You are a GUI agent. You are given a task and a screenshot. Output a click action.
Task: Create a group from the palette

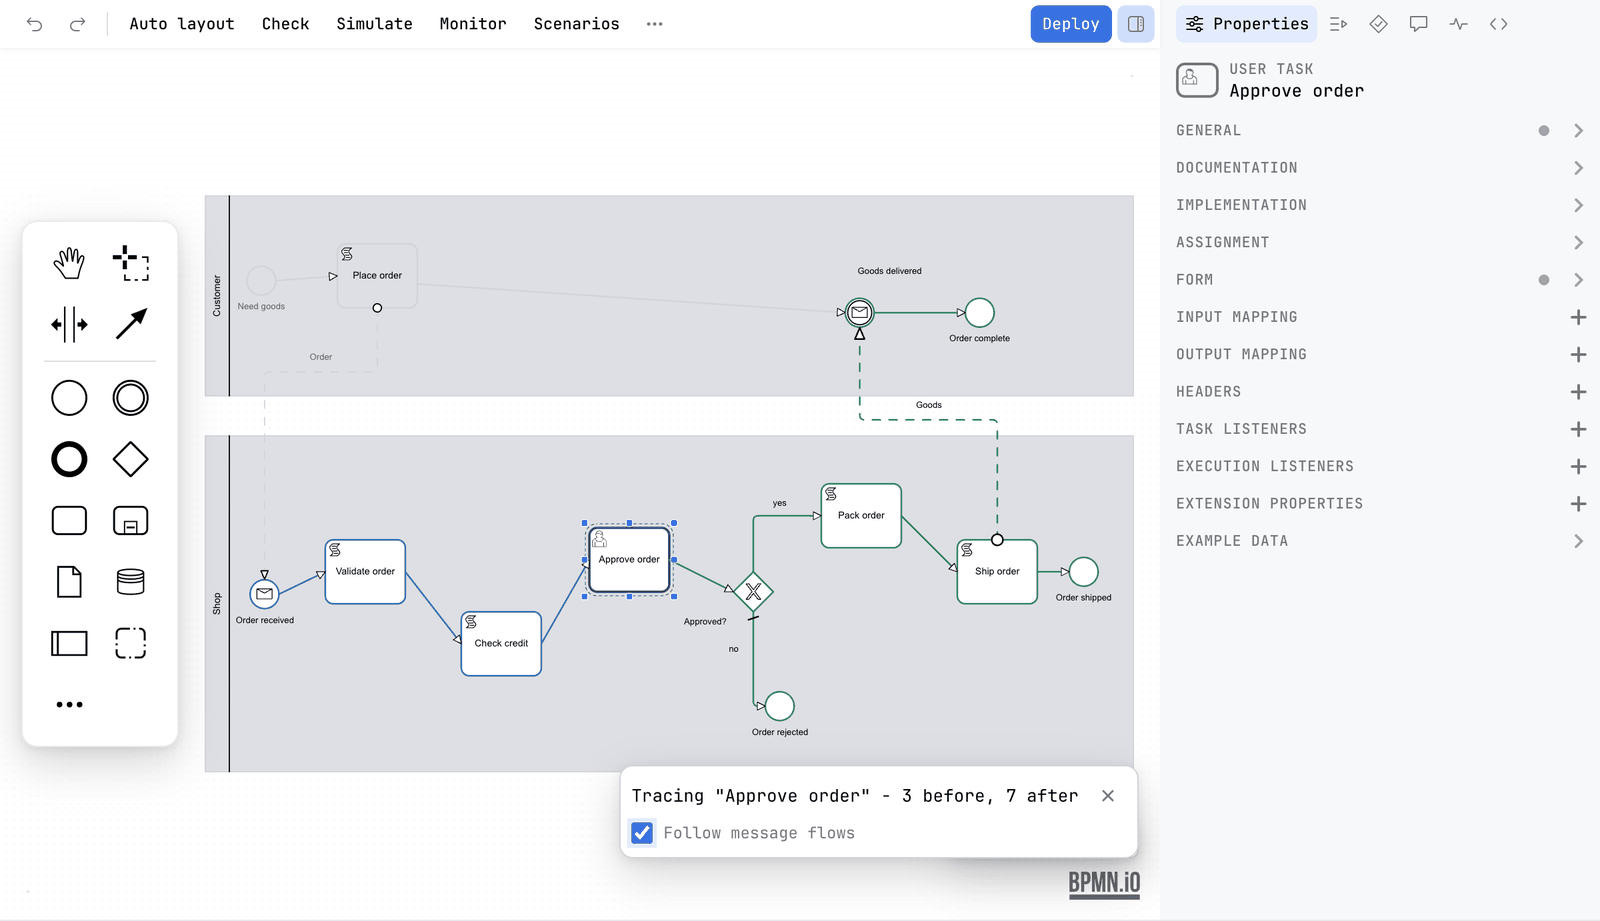pos(131,643)
